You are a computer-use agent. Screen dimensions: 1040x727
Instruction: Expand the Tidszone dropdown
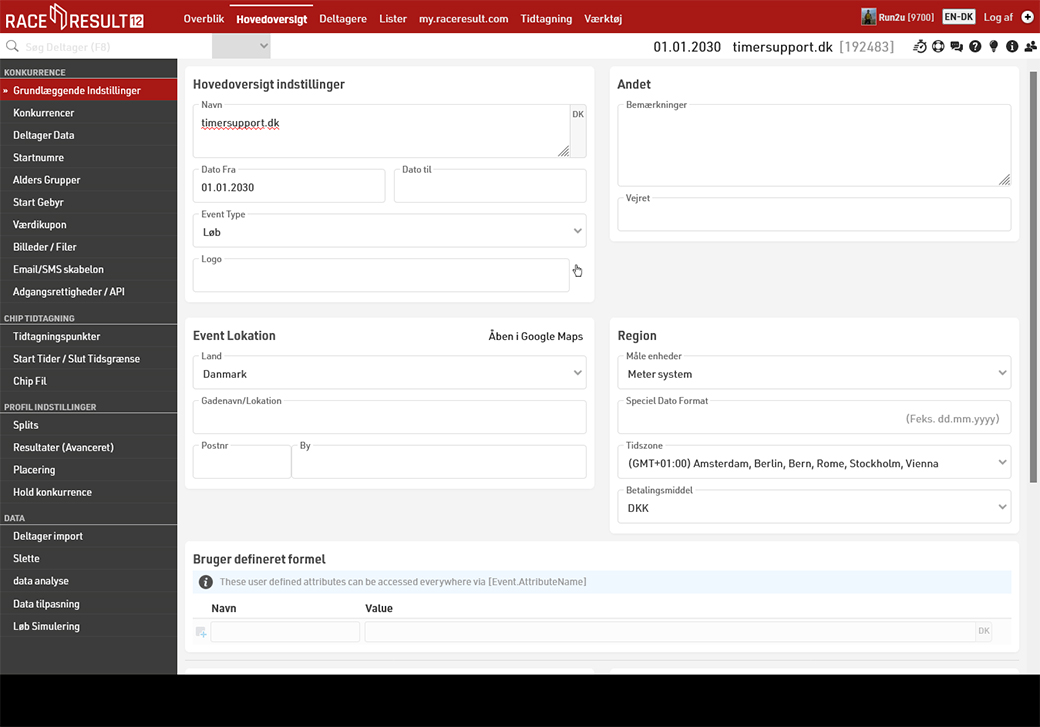click(x=814, y=463)
